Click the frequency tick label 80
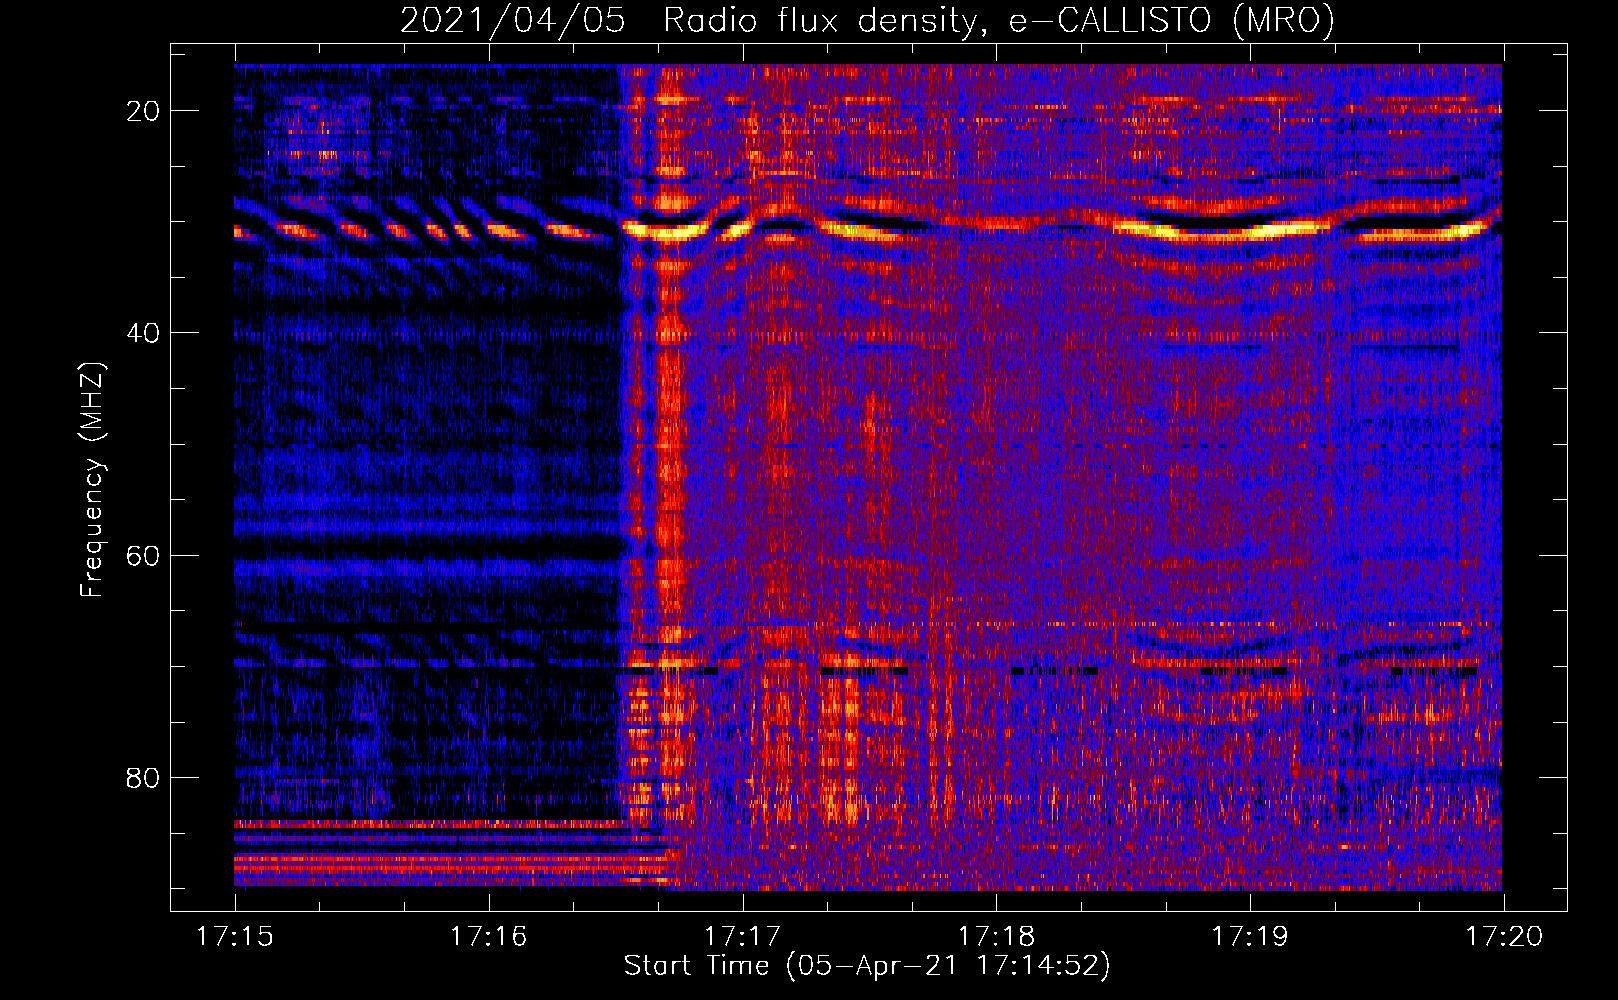This screenshot has width=1618, height=1000. tap(143, 777)
